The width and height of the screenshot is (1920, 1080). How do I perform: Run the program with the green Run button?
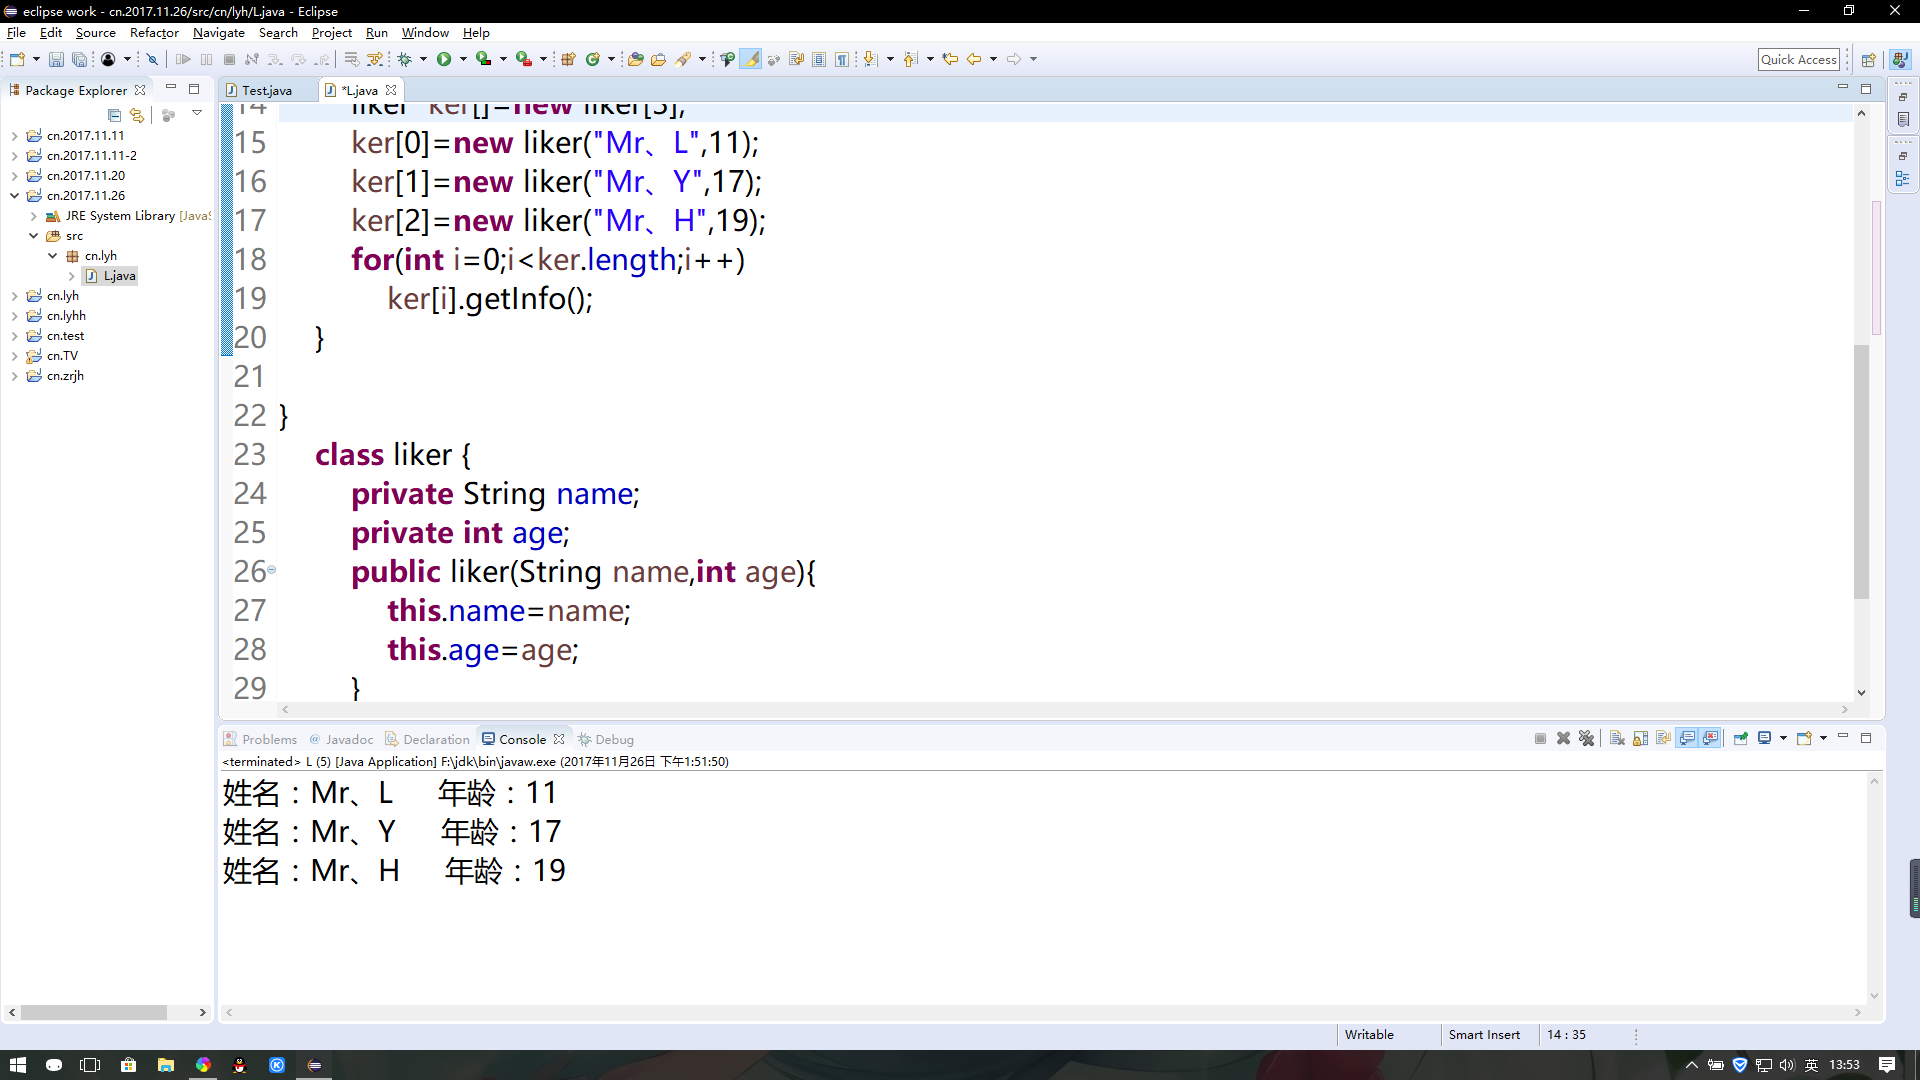(444, 59)
